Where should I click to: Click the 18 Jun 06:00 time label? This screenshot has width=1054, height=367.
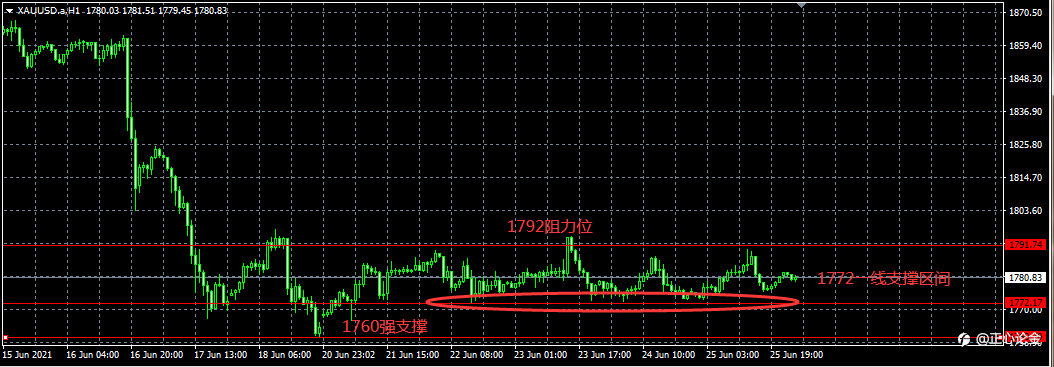coord(286,354)
